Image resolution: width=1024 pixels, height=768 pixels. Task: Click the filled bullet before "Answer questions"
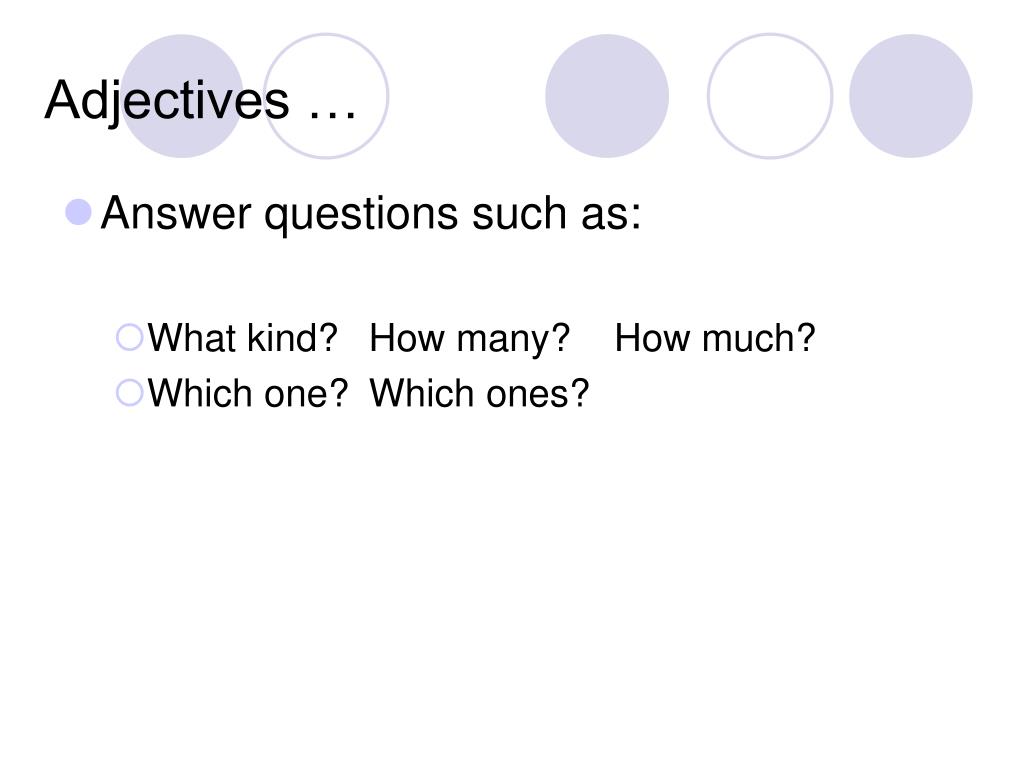[78, 212]
